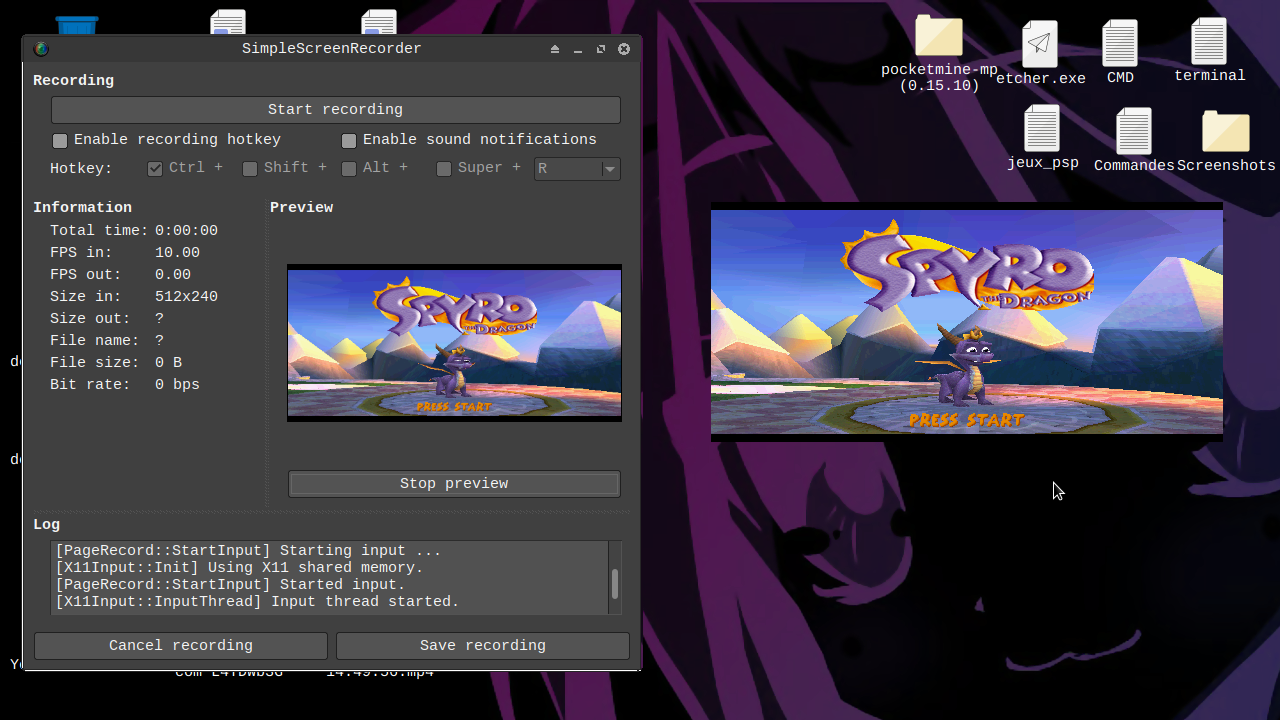Select the CMD file icon on desktop
Screen dimensions: 1280x720
pyautogui.click(x=1120, y=44)
